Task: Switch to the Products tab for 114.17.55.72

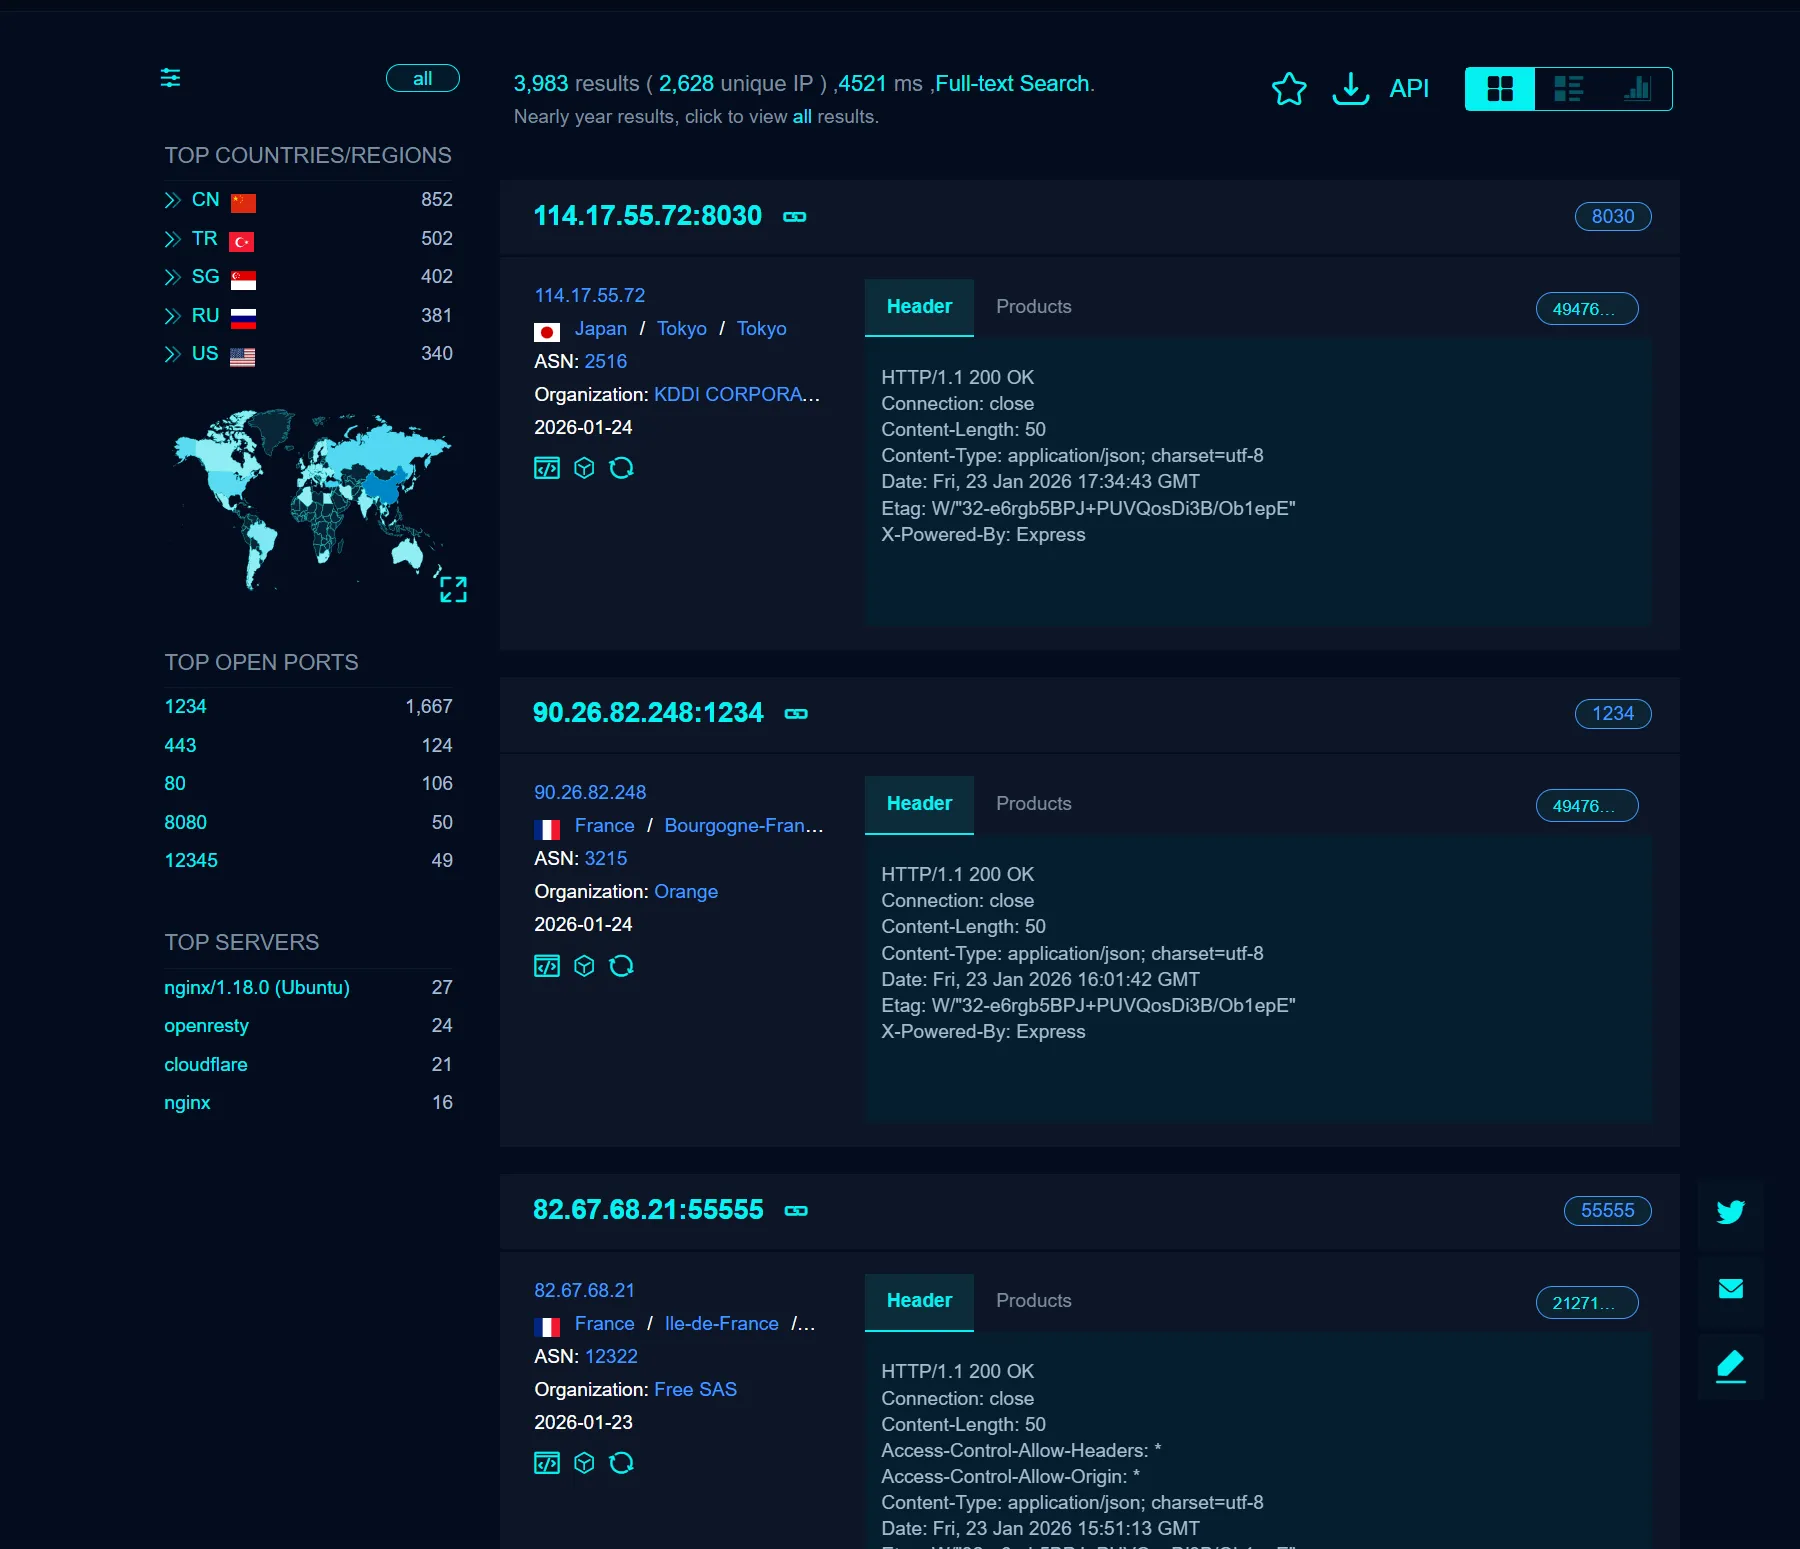Action: coord(1033,307)
